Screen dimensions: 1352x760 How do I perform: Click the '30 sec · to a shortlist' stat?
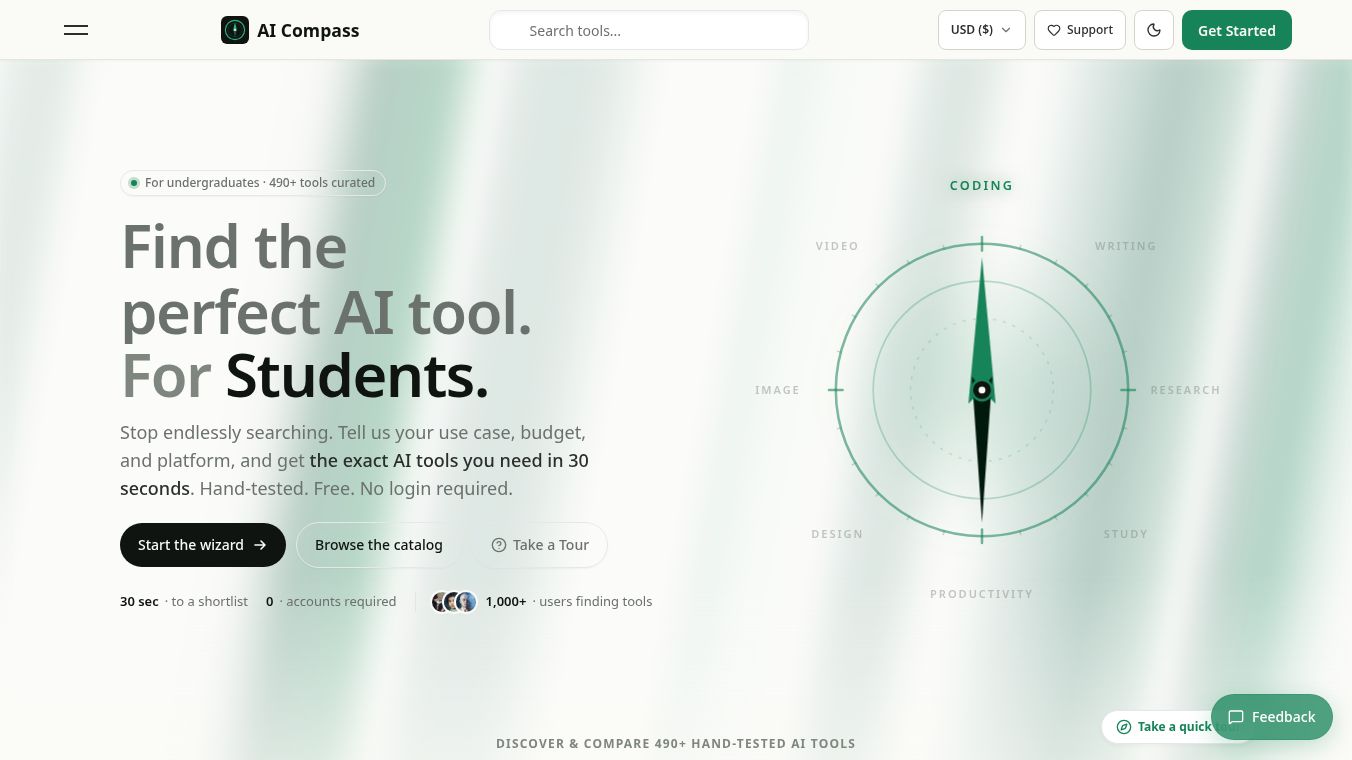184,602
